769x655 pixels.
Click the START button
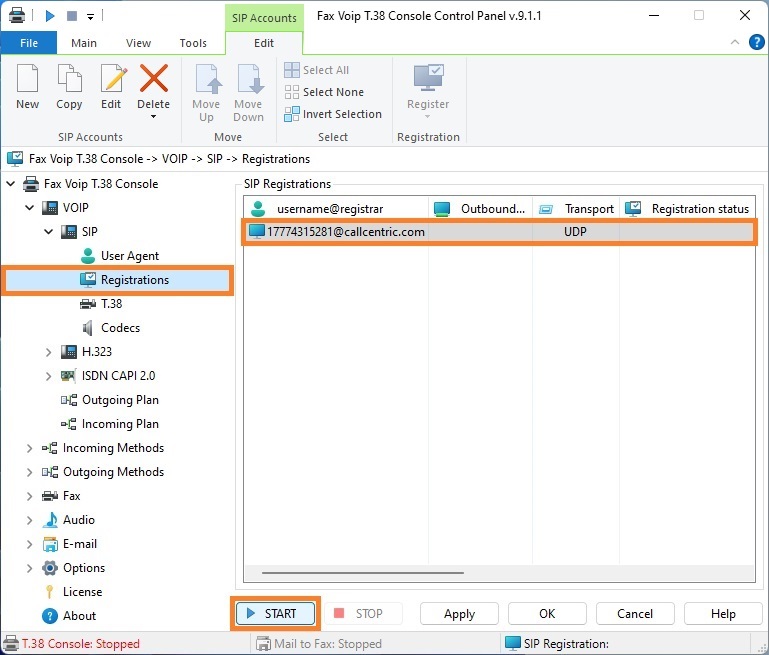point(275,614)
